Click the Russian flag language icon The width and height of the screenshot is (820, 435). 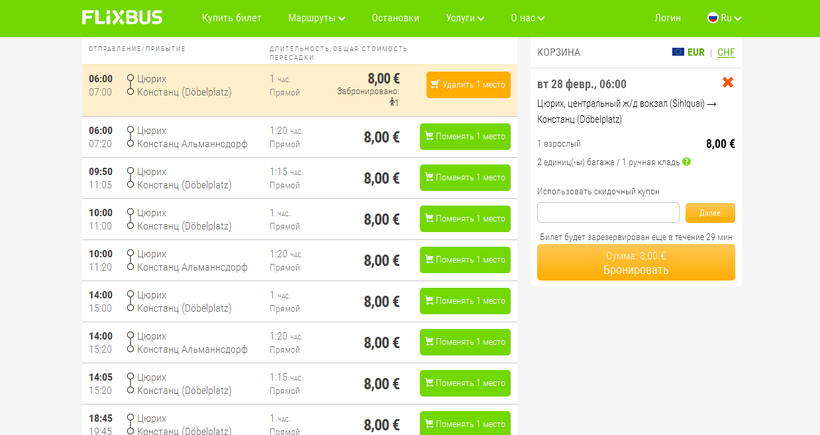[x=713, y=18]
